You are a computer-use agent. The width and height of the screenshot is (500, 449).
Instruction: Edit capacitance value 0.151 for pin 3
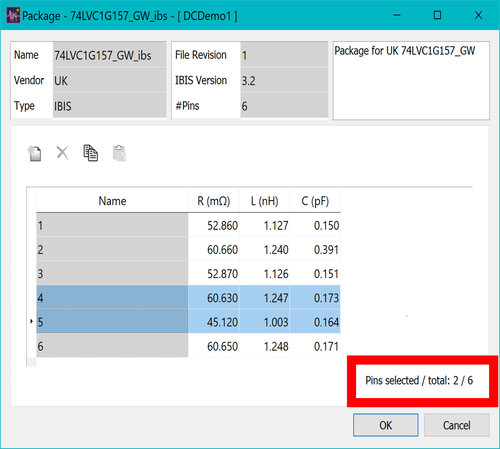pyautogui.click(x=315, y=274)
